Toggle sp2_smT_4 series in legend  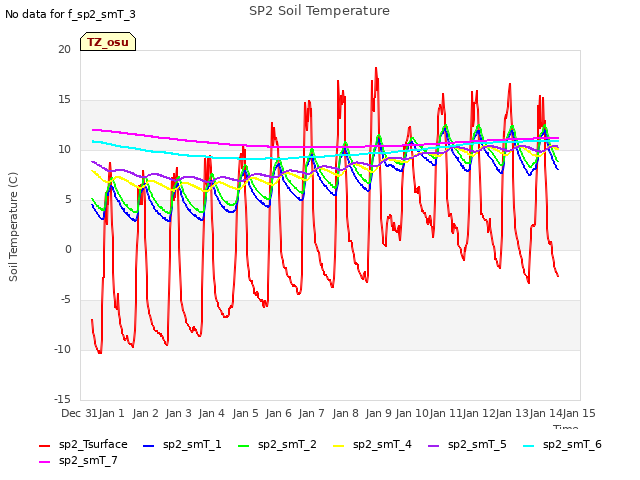click(373, 444)
